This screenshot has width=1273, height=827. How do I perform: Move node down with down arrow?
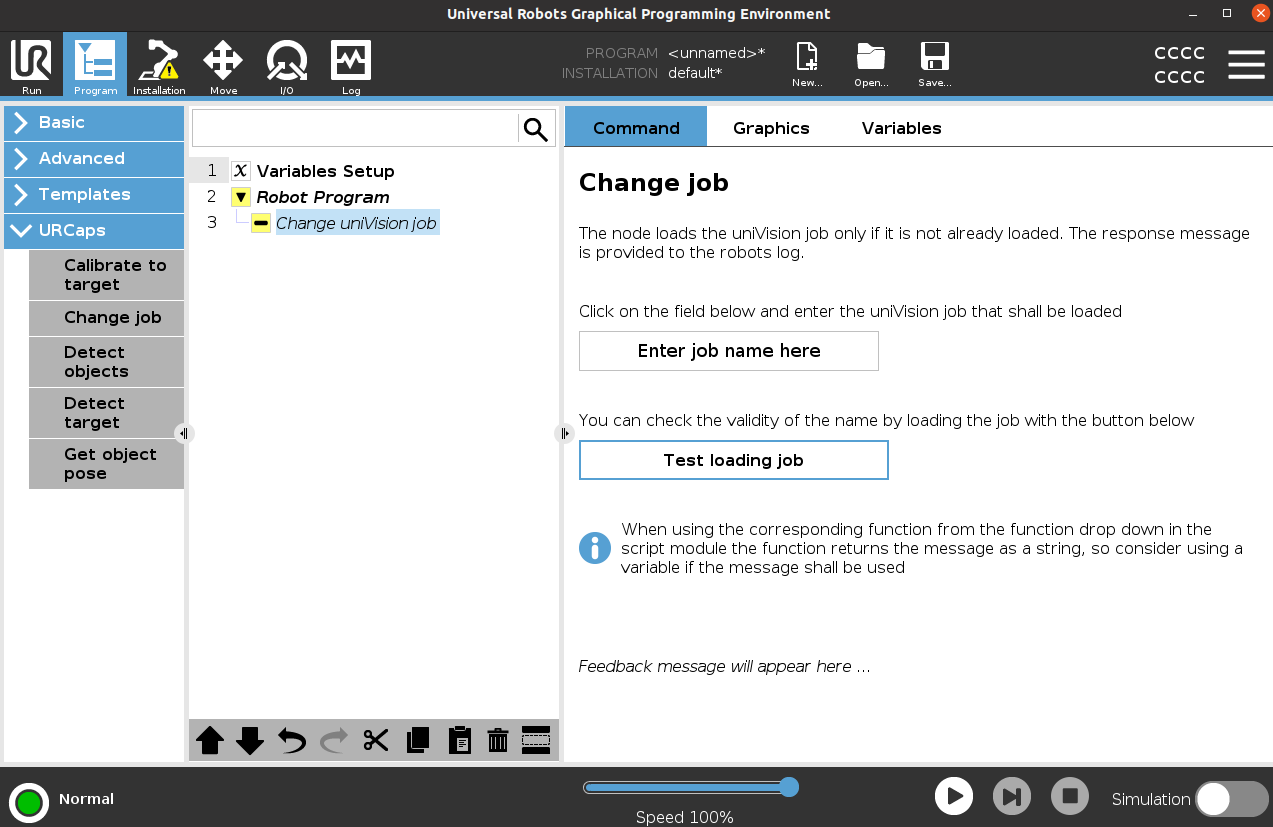(250, 741)
